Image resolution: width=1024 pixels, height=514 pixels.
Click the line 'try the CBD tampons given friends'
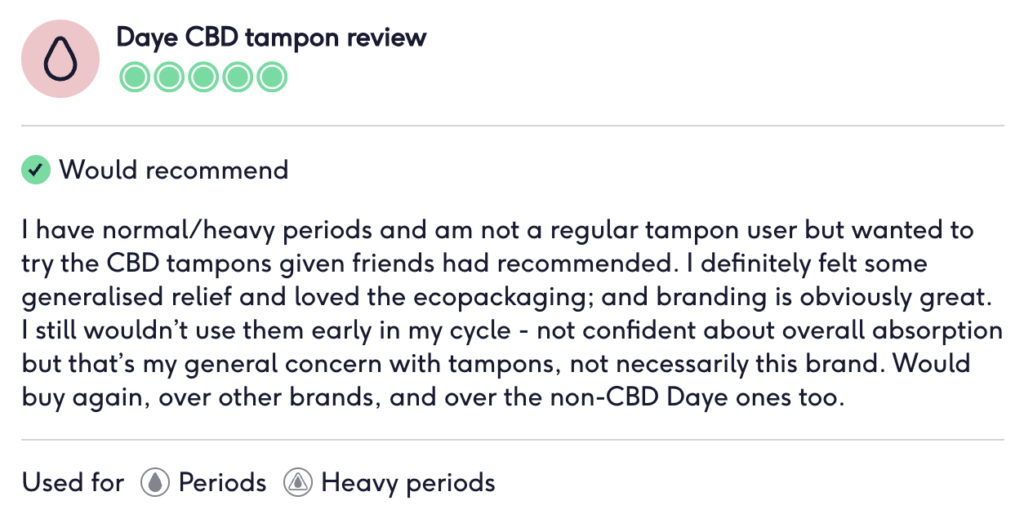pos(474,263)
